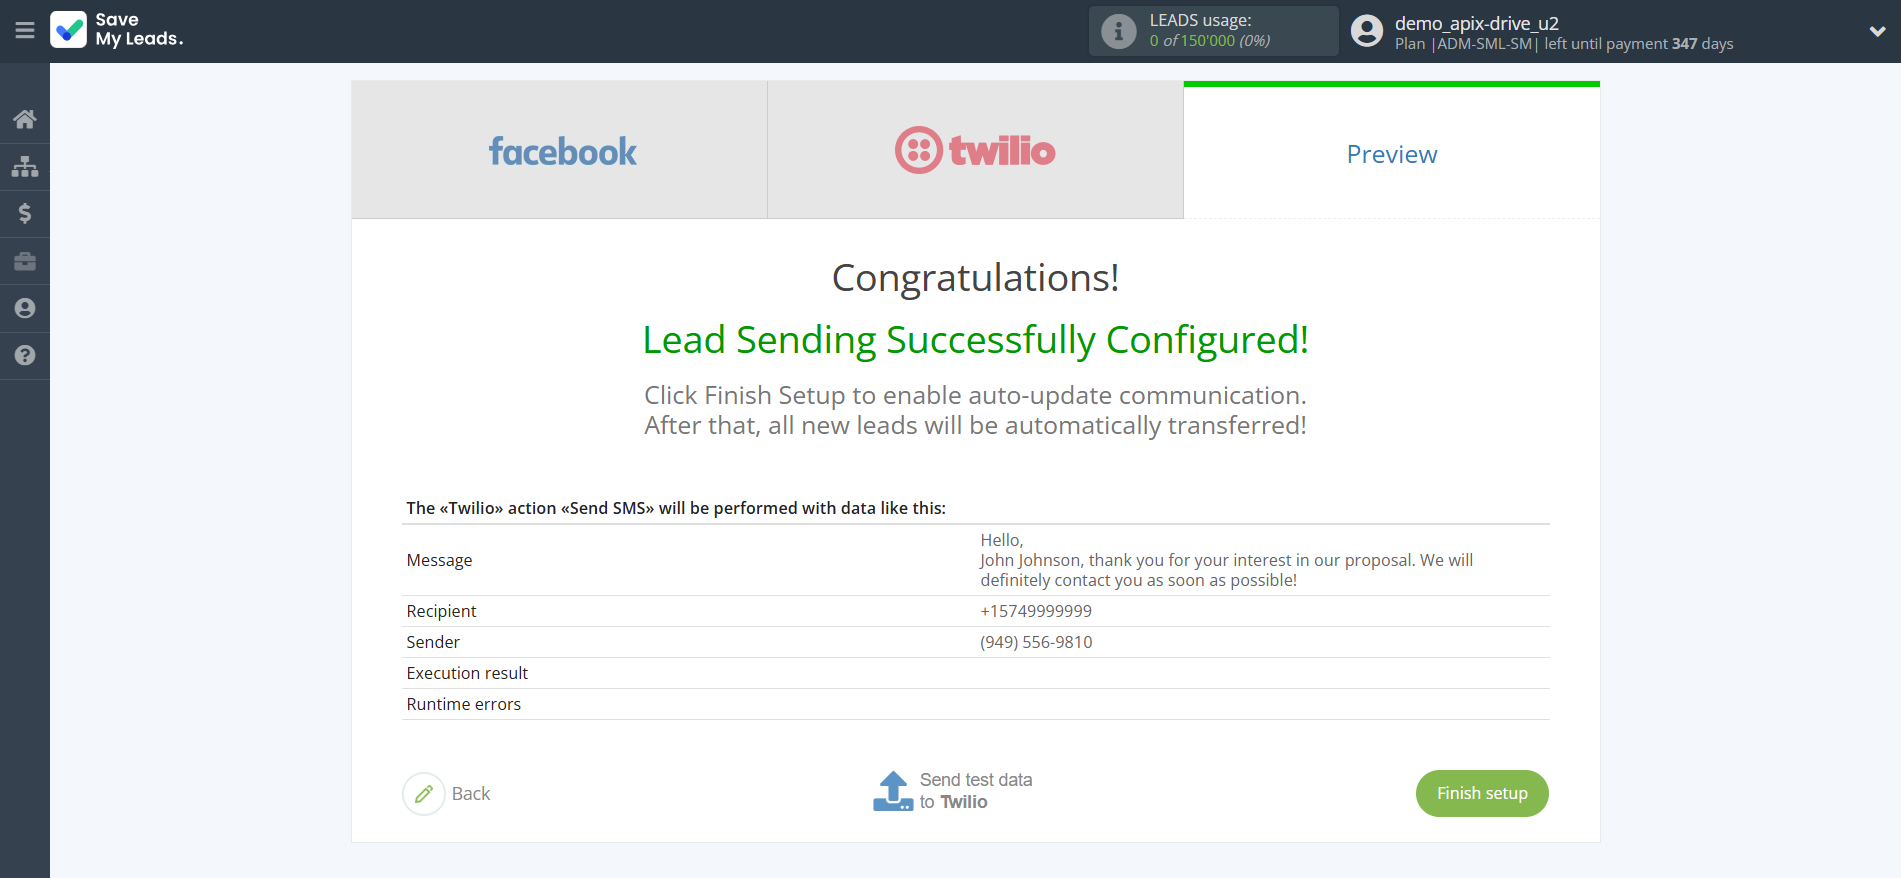Open the hamburger menu
Screen dimensions: 1901x878
click(x=25, y=31)
